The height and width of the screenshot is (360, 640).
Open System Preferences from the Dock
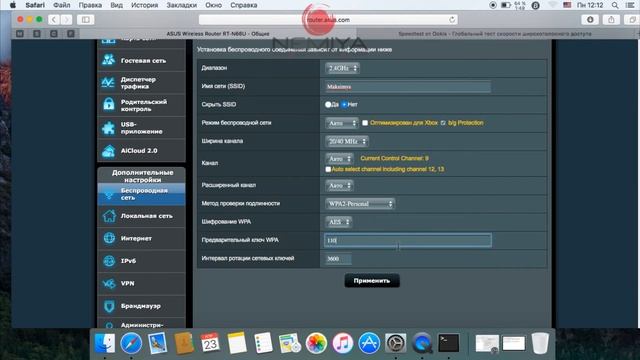396,343
